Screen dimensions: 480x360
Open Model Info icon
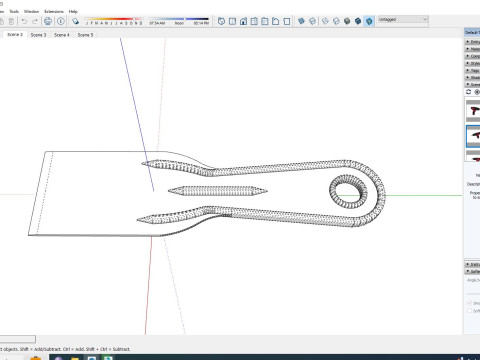coord(61,21)
